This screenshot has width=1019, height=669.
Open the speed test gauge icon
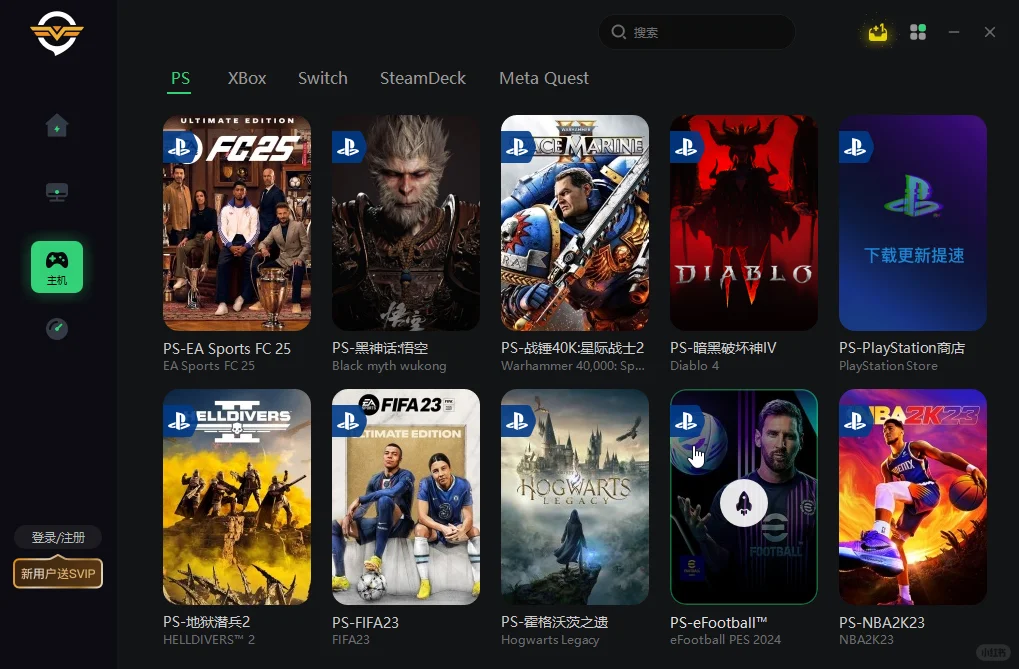coord(57,329)
